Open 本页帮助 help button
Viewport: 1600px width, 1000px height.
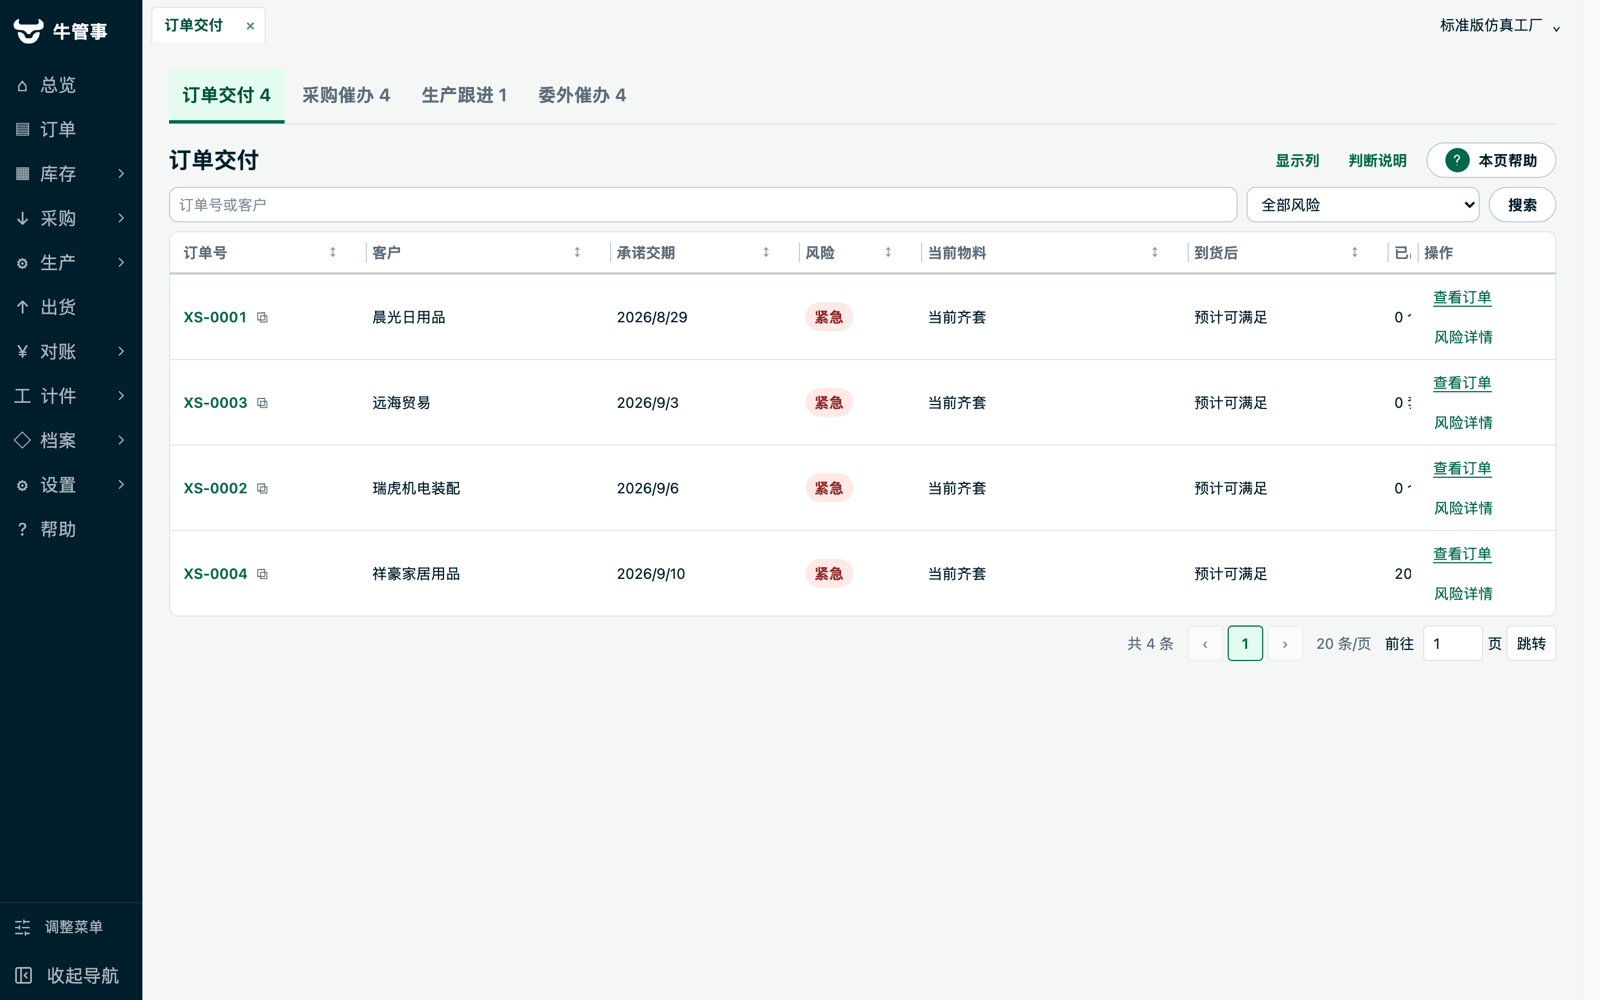coord(1491,161)
